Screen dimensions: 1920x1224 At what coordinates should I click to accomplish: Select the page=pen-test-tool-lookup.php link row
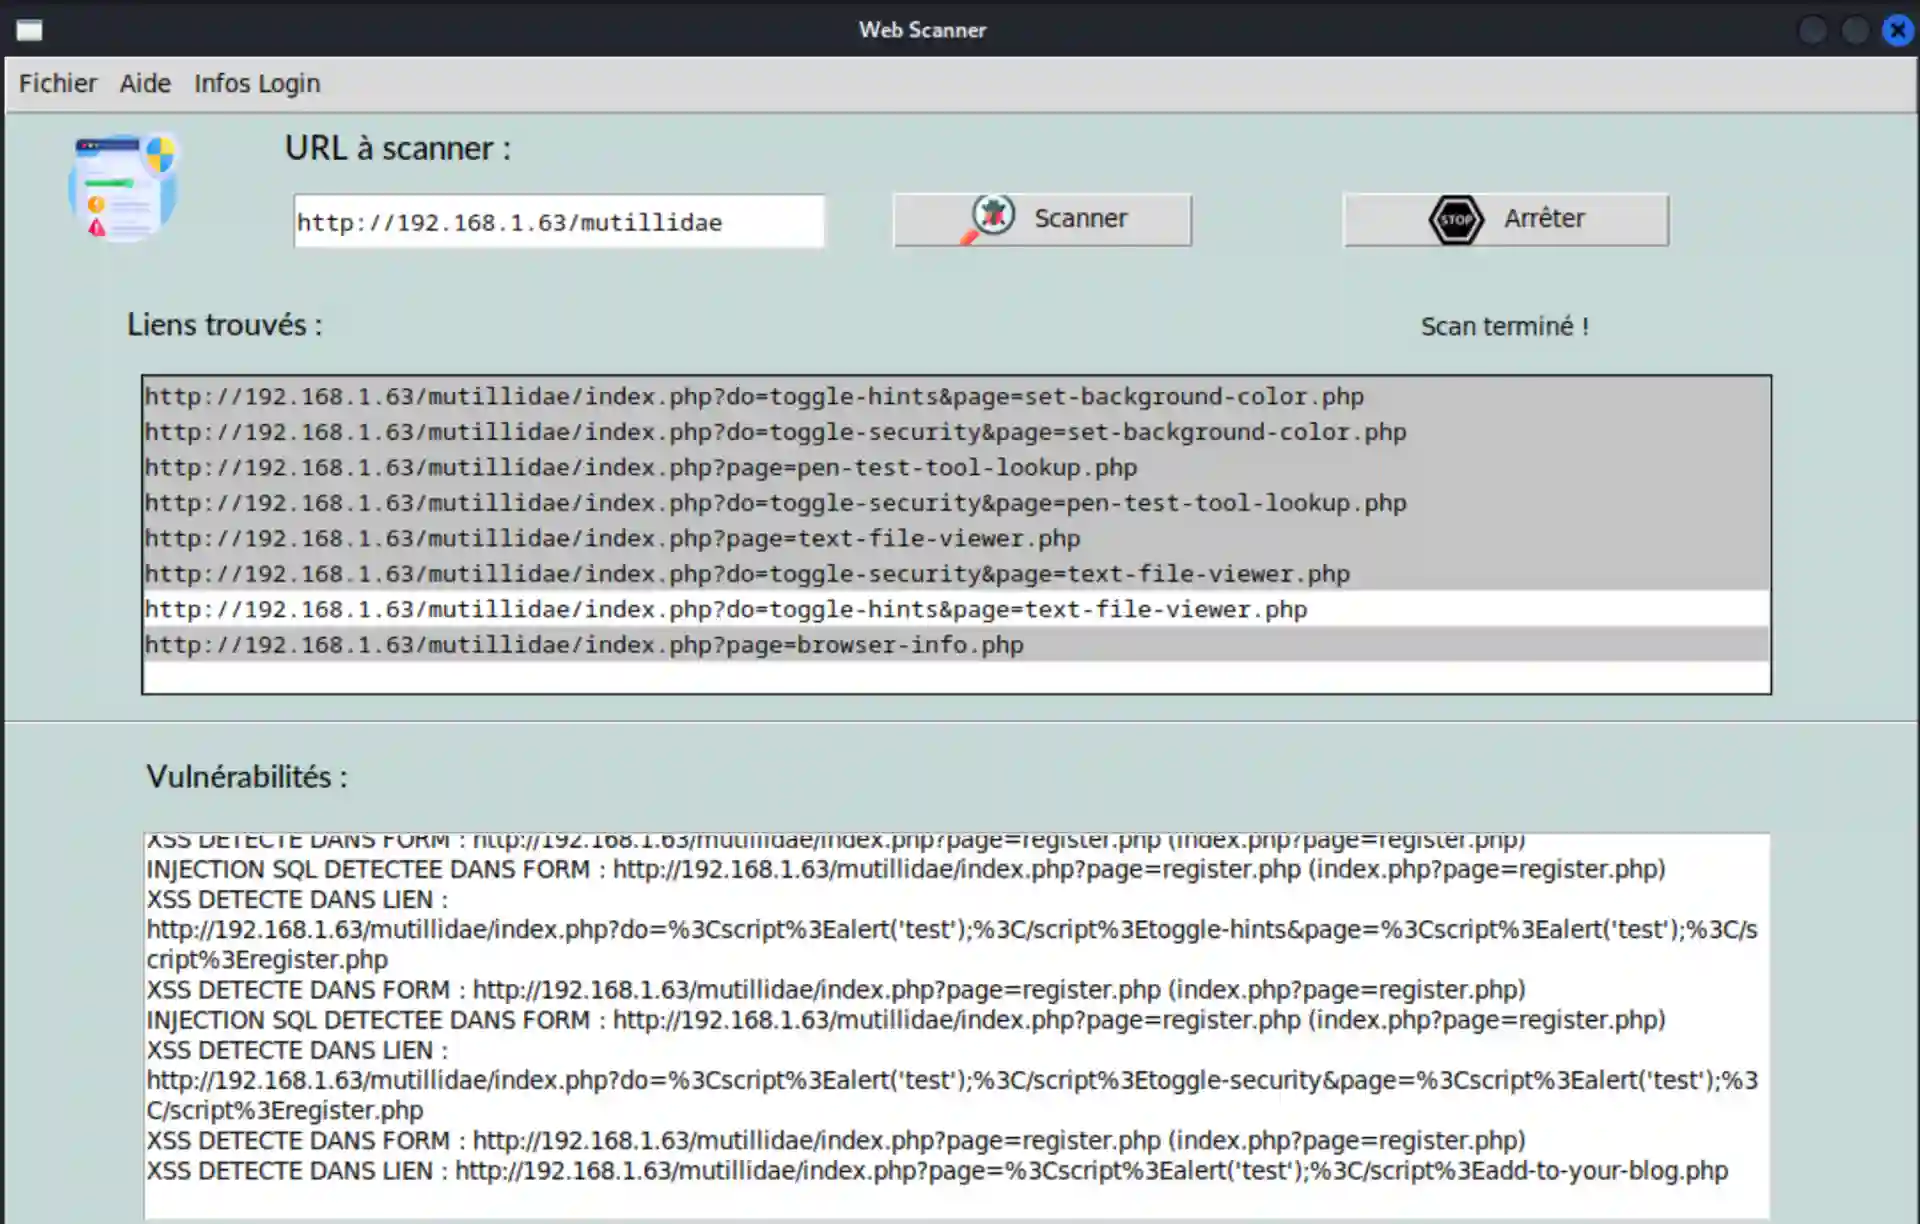point(641,467)
